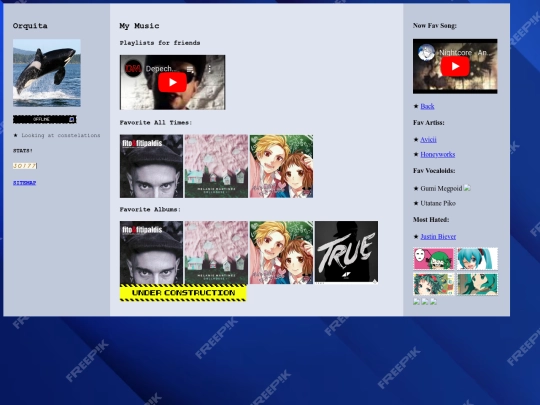Click the first broken image icon below stamps
The image size is (540, 405).
pos(416,302)
